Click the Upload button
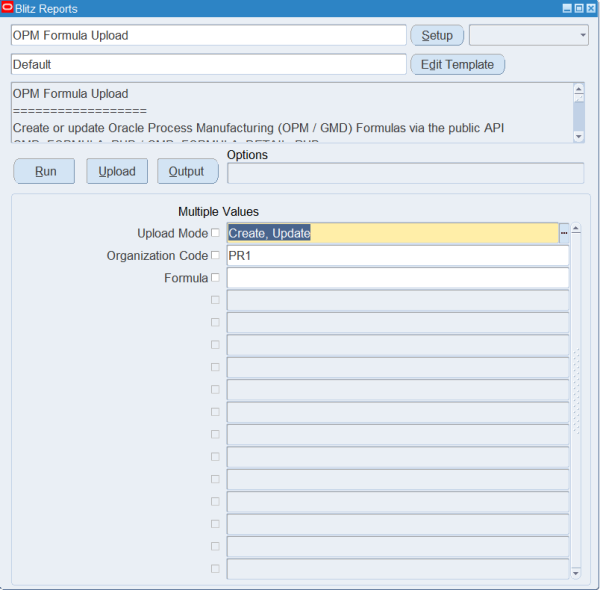 tap(117, 171)
